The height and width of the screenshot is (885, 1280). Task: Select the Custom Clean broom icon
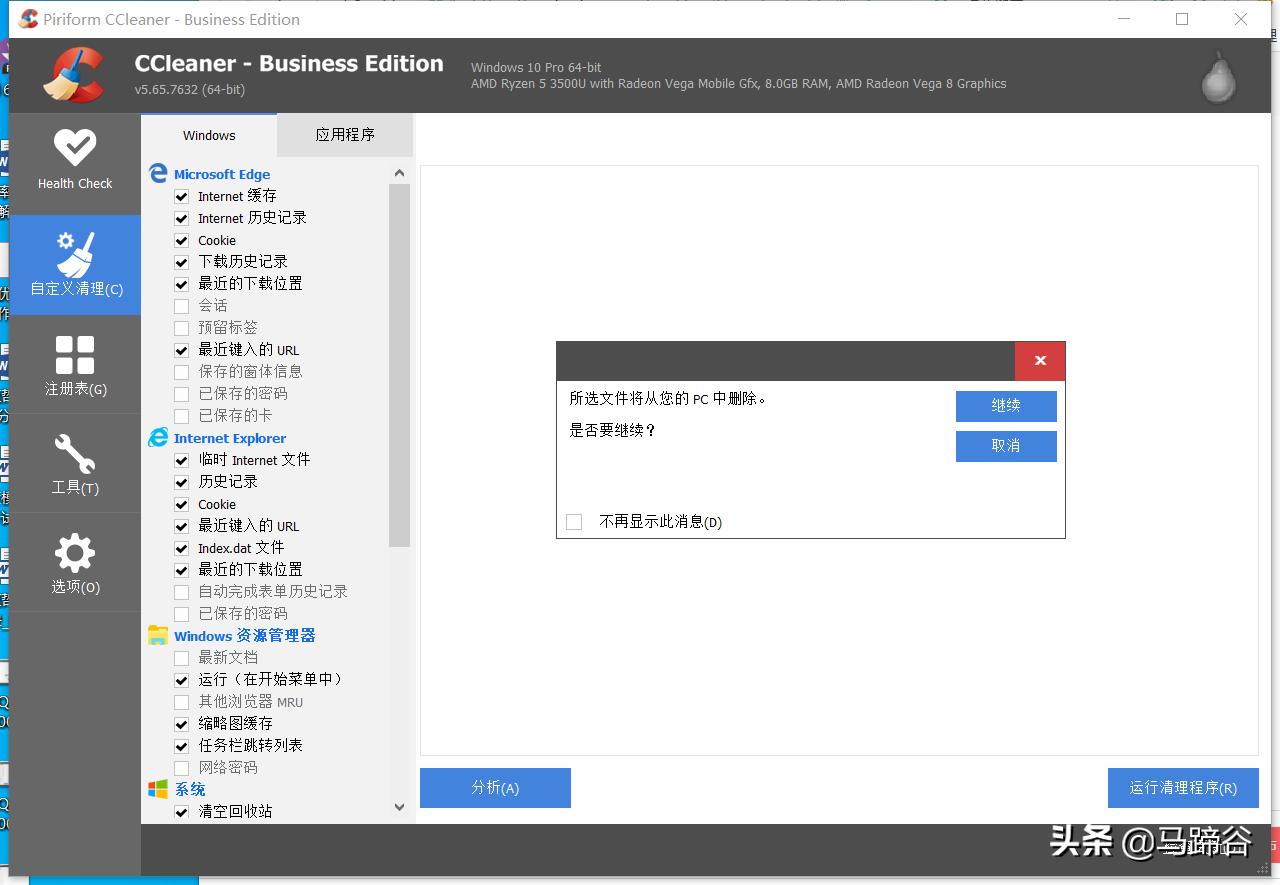point(75,255)
